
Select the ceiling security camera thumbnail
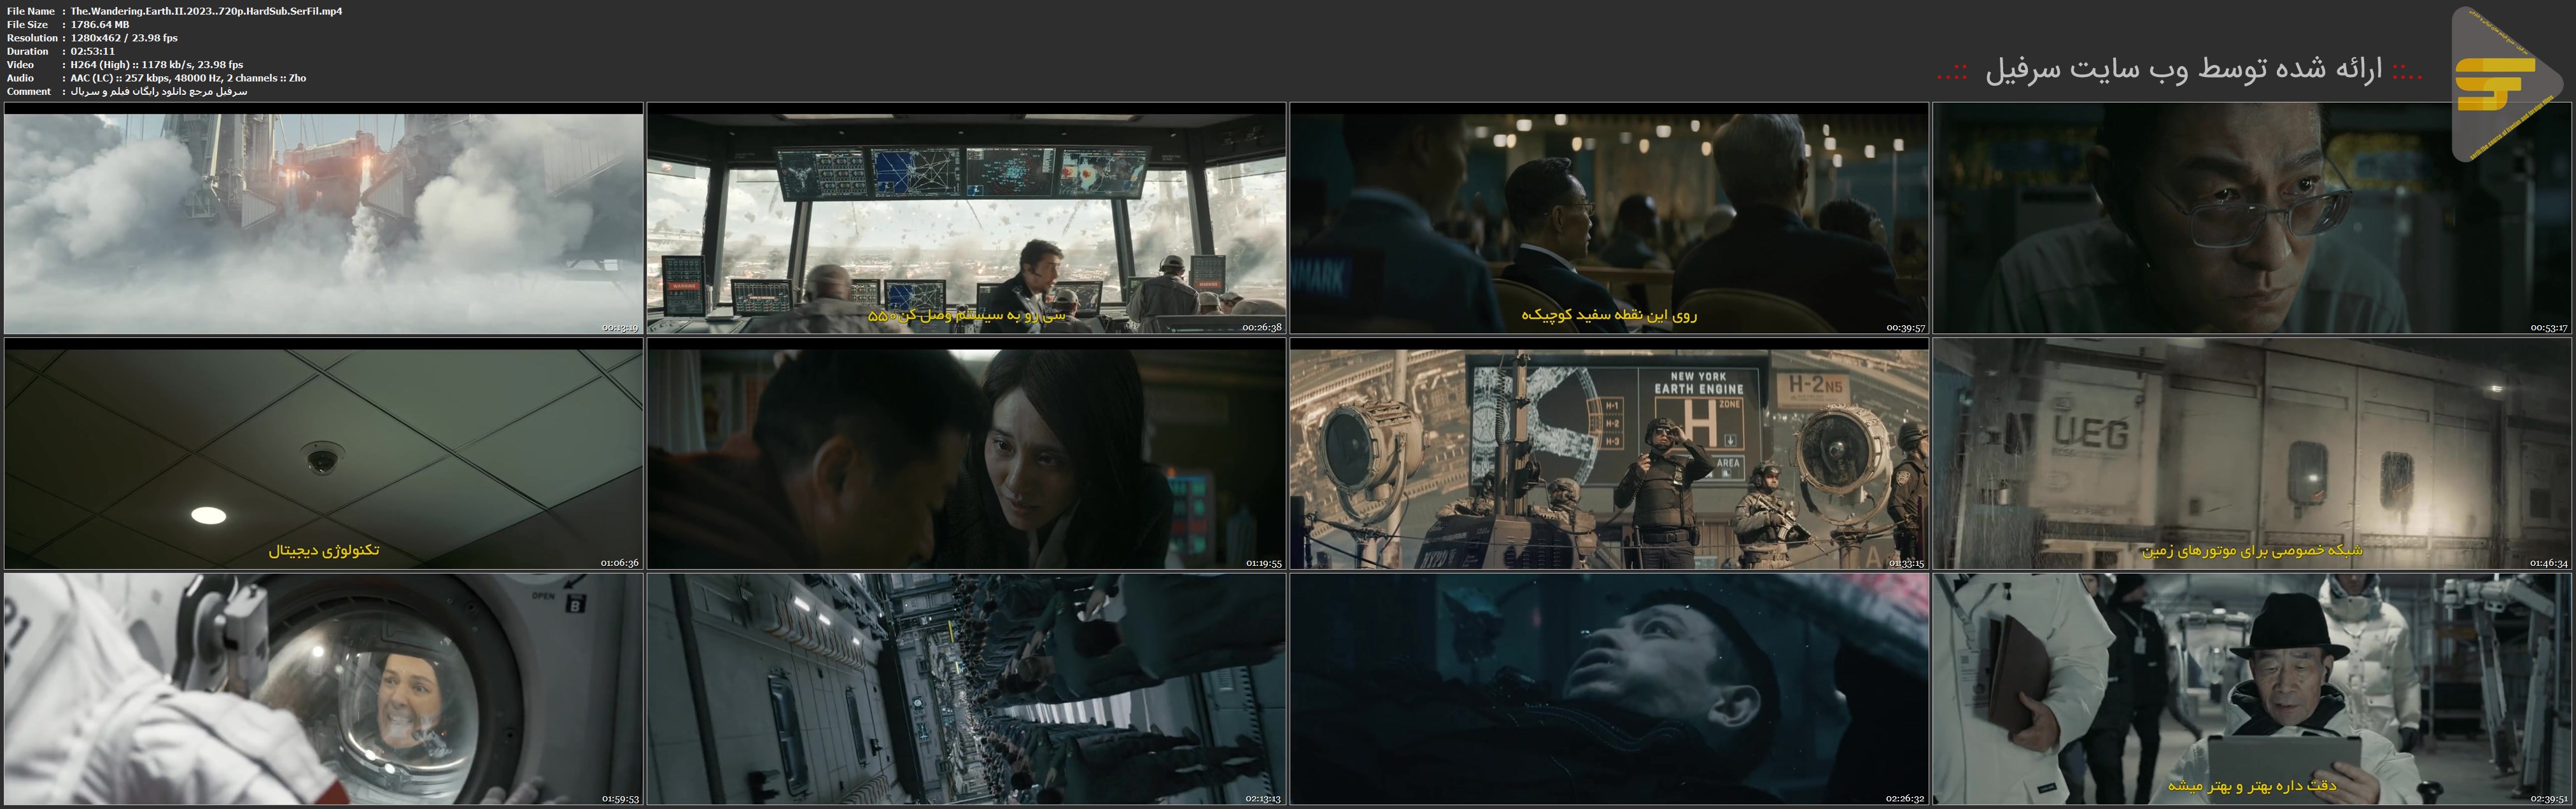click(323, 455)
